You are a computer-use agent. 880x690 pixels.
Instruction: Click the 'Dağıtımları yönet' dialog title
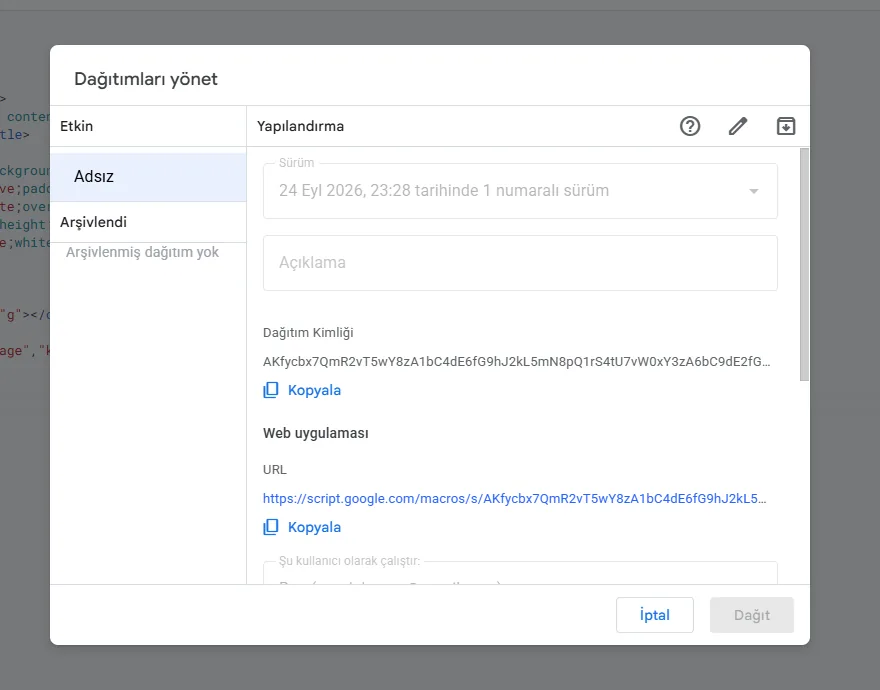click(x=146, y=79)
